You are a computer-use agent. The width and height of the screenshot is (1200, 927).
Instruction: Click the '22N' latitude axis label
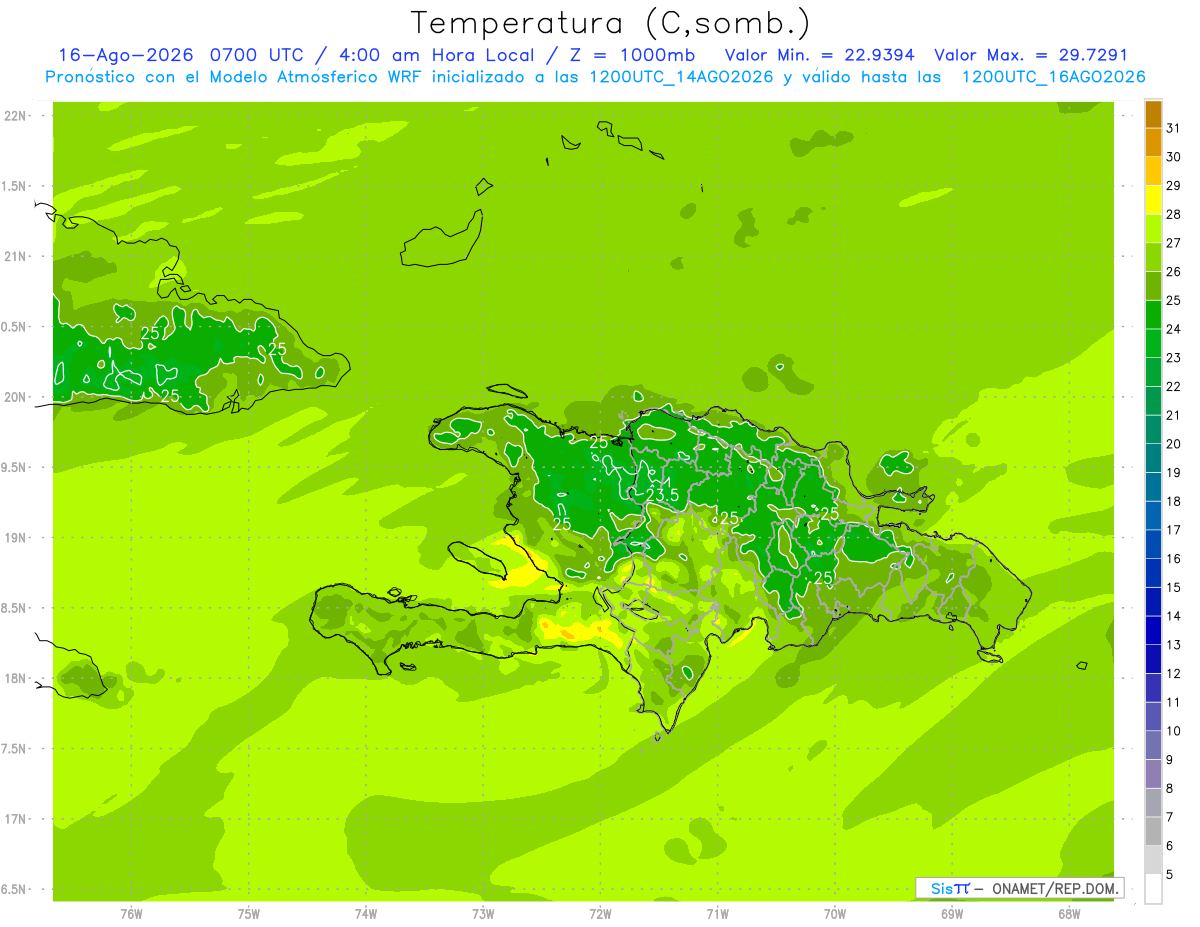16,116
